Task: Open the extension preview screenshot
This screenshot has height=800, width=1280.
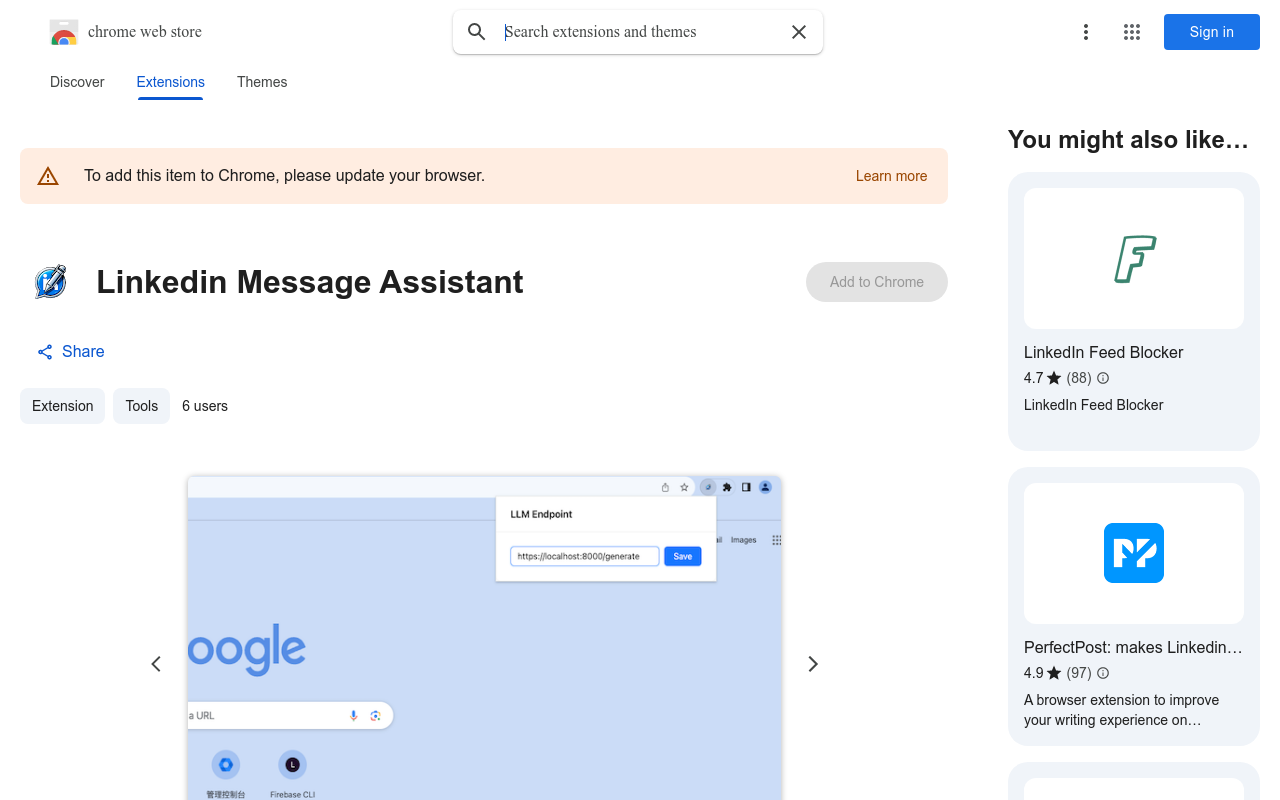Action: point(485,638)
